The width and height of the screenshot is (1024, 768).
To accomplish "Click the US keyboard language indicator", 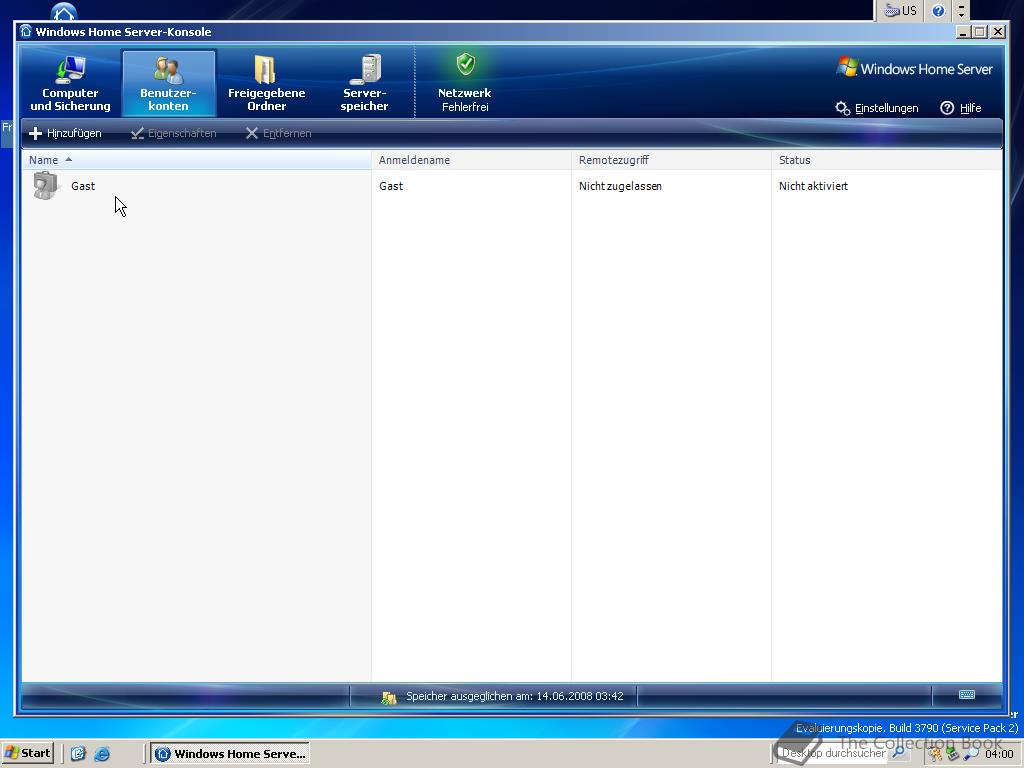I will pyautogui.click(x=900, y=10).
